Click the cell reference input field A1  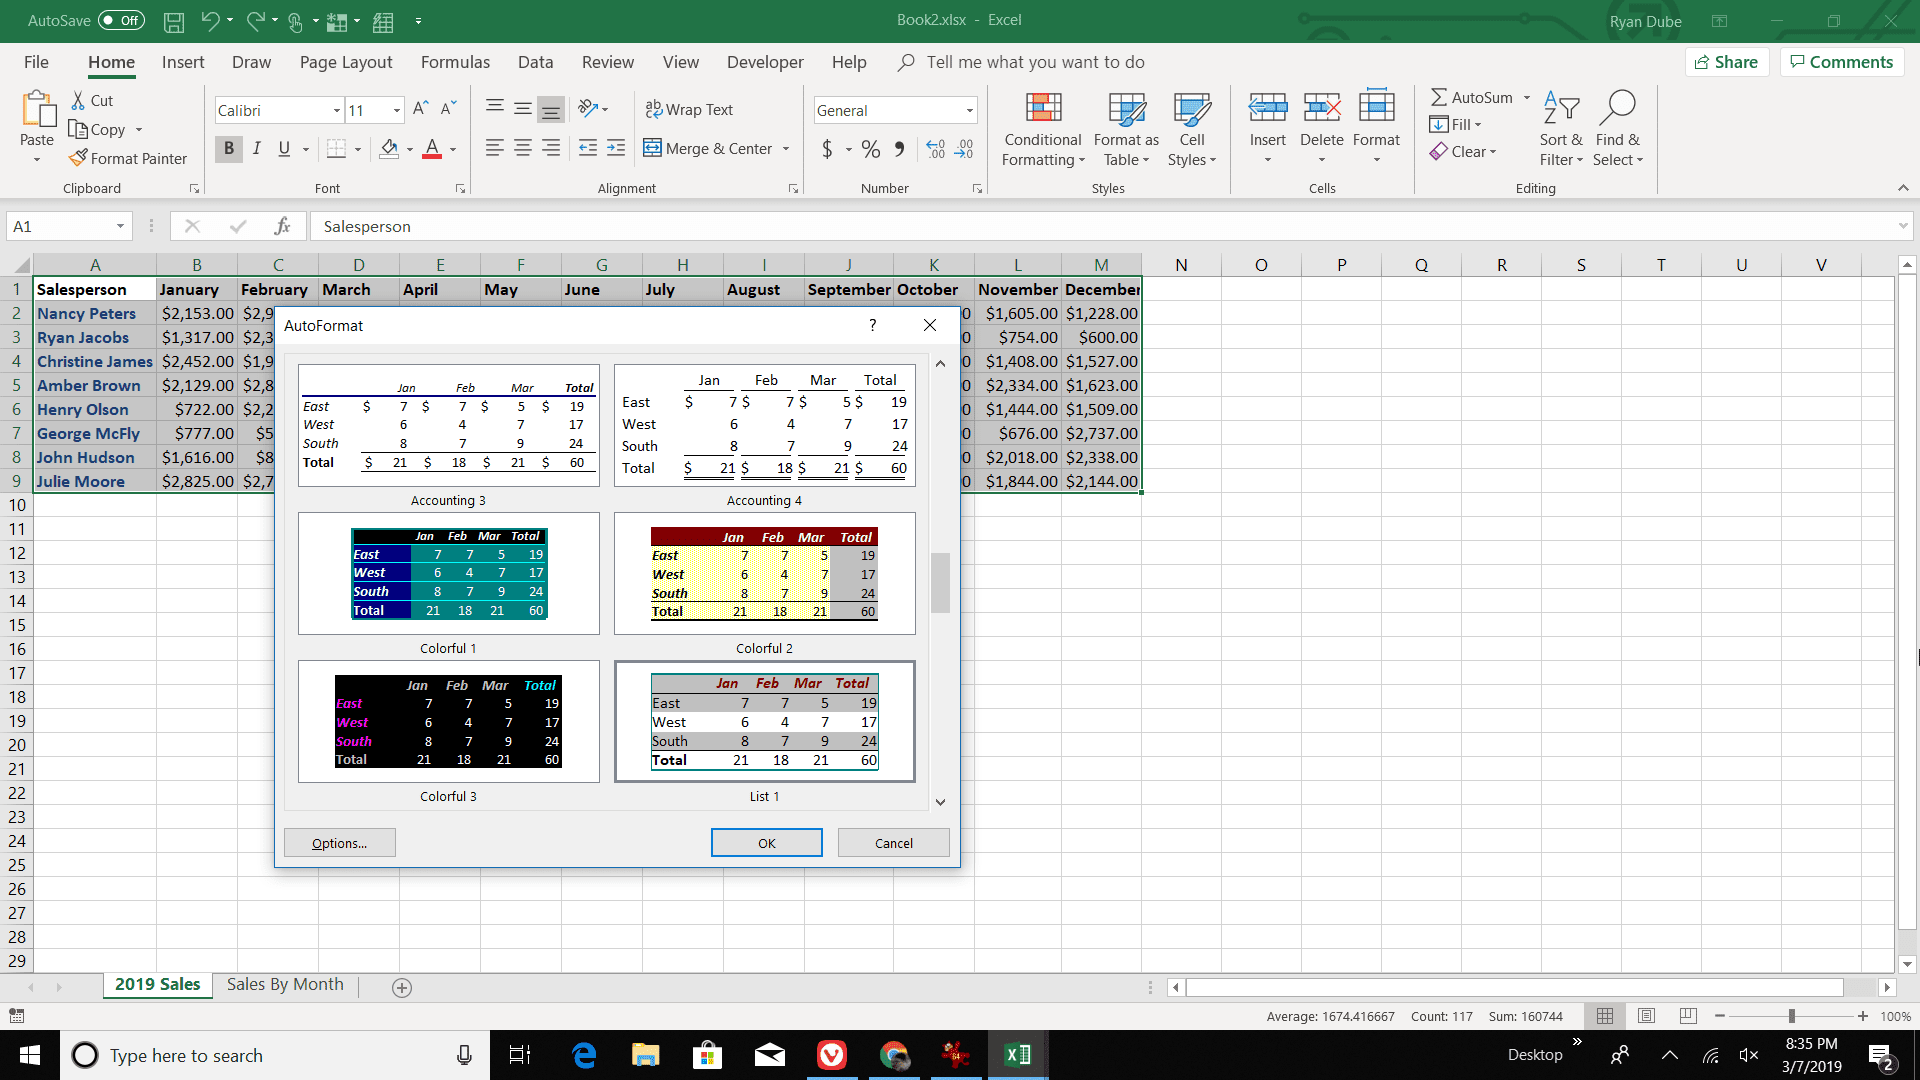67,225
